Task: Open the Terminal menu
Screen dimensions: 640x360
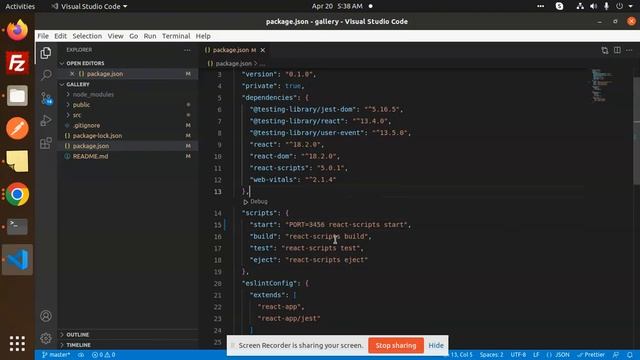Action: click(x=176, y=36)
